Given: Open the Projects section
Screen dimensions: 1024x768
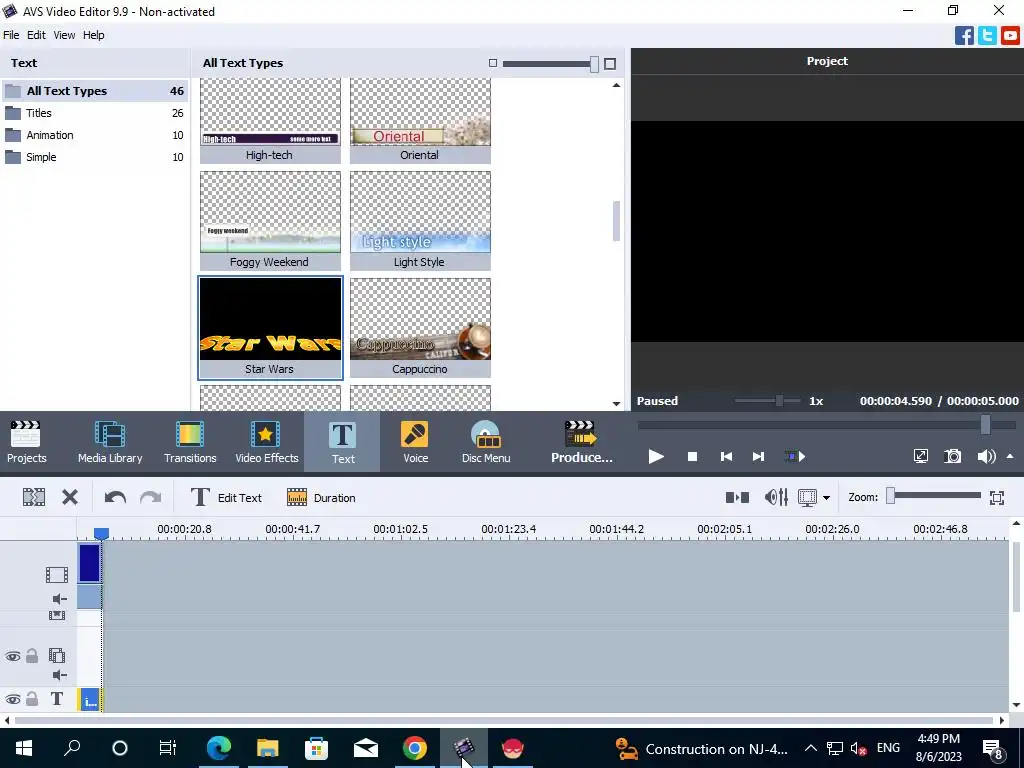Looking at the screenshot, I should coord(26,441).
